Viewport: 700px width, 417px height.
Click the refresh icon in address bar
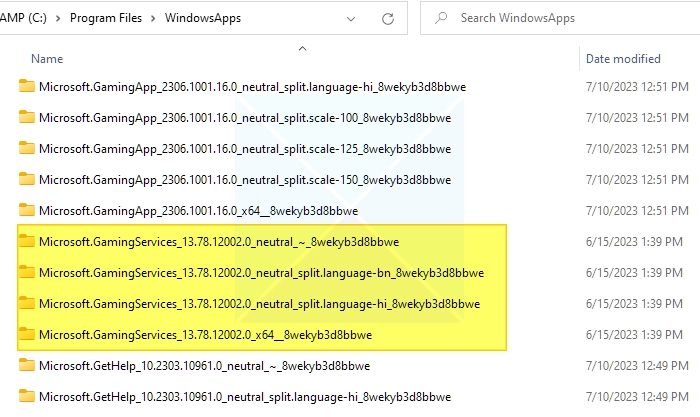[x=388, y=18]
